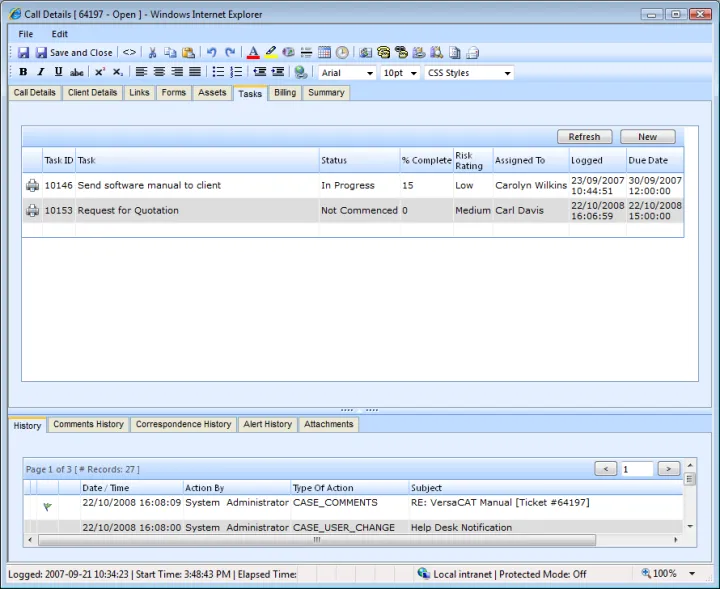This screenshot has width=720, height=589.
Task: Toggle Bold formatting
Action: [23, 72]
